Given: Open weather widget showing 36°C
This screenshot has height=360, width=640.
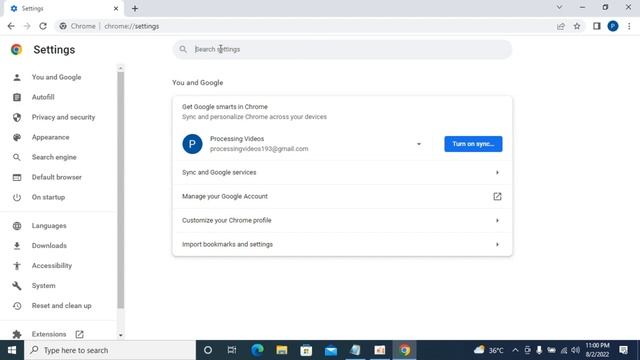Looking at the screenshot, I should pos(489,350).
